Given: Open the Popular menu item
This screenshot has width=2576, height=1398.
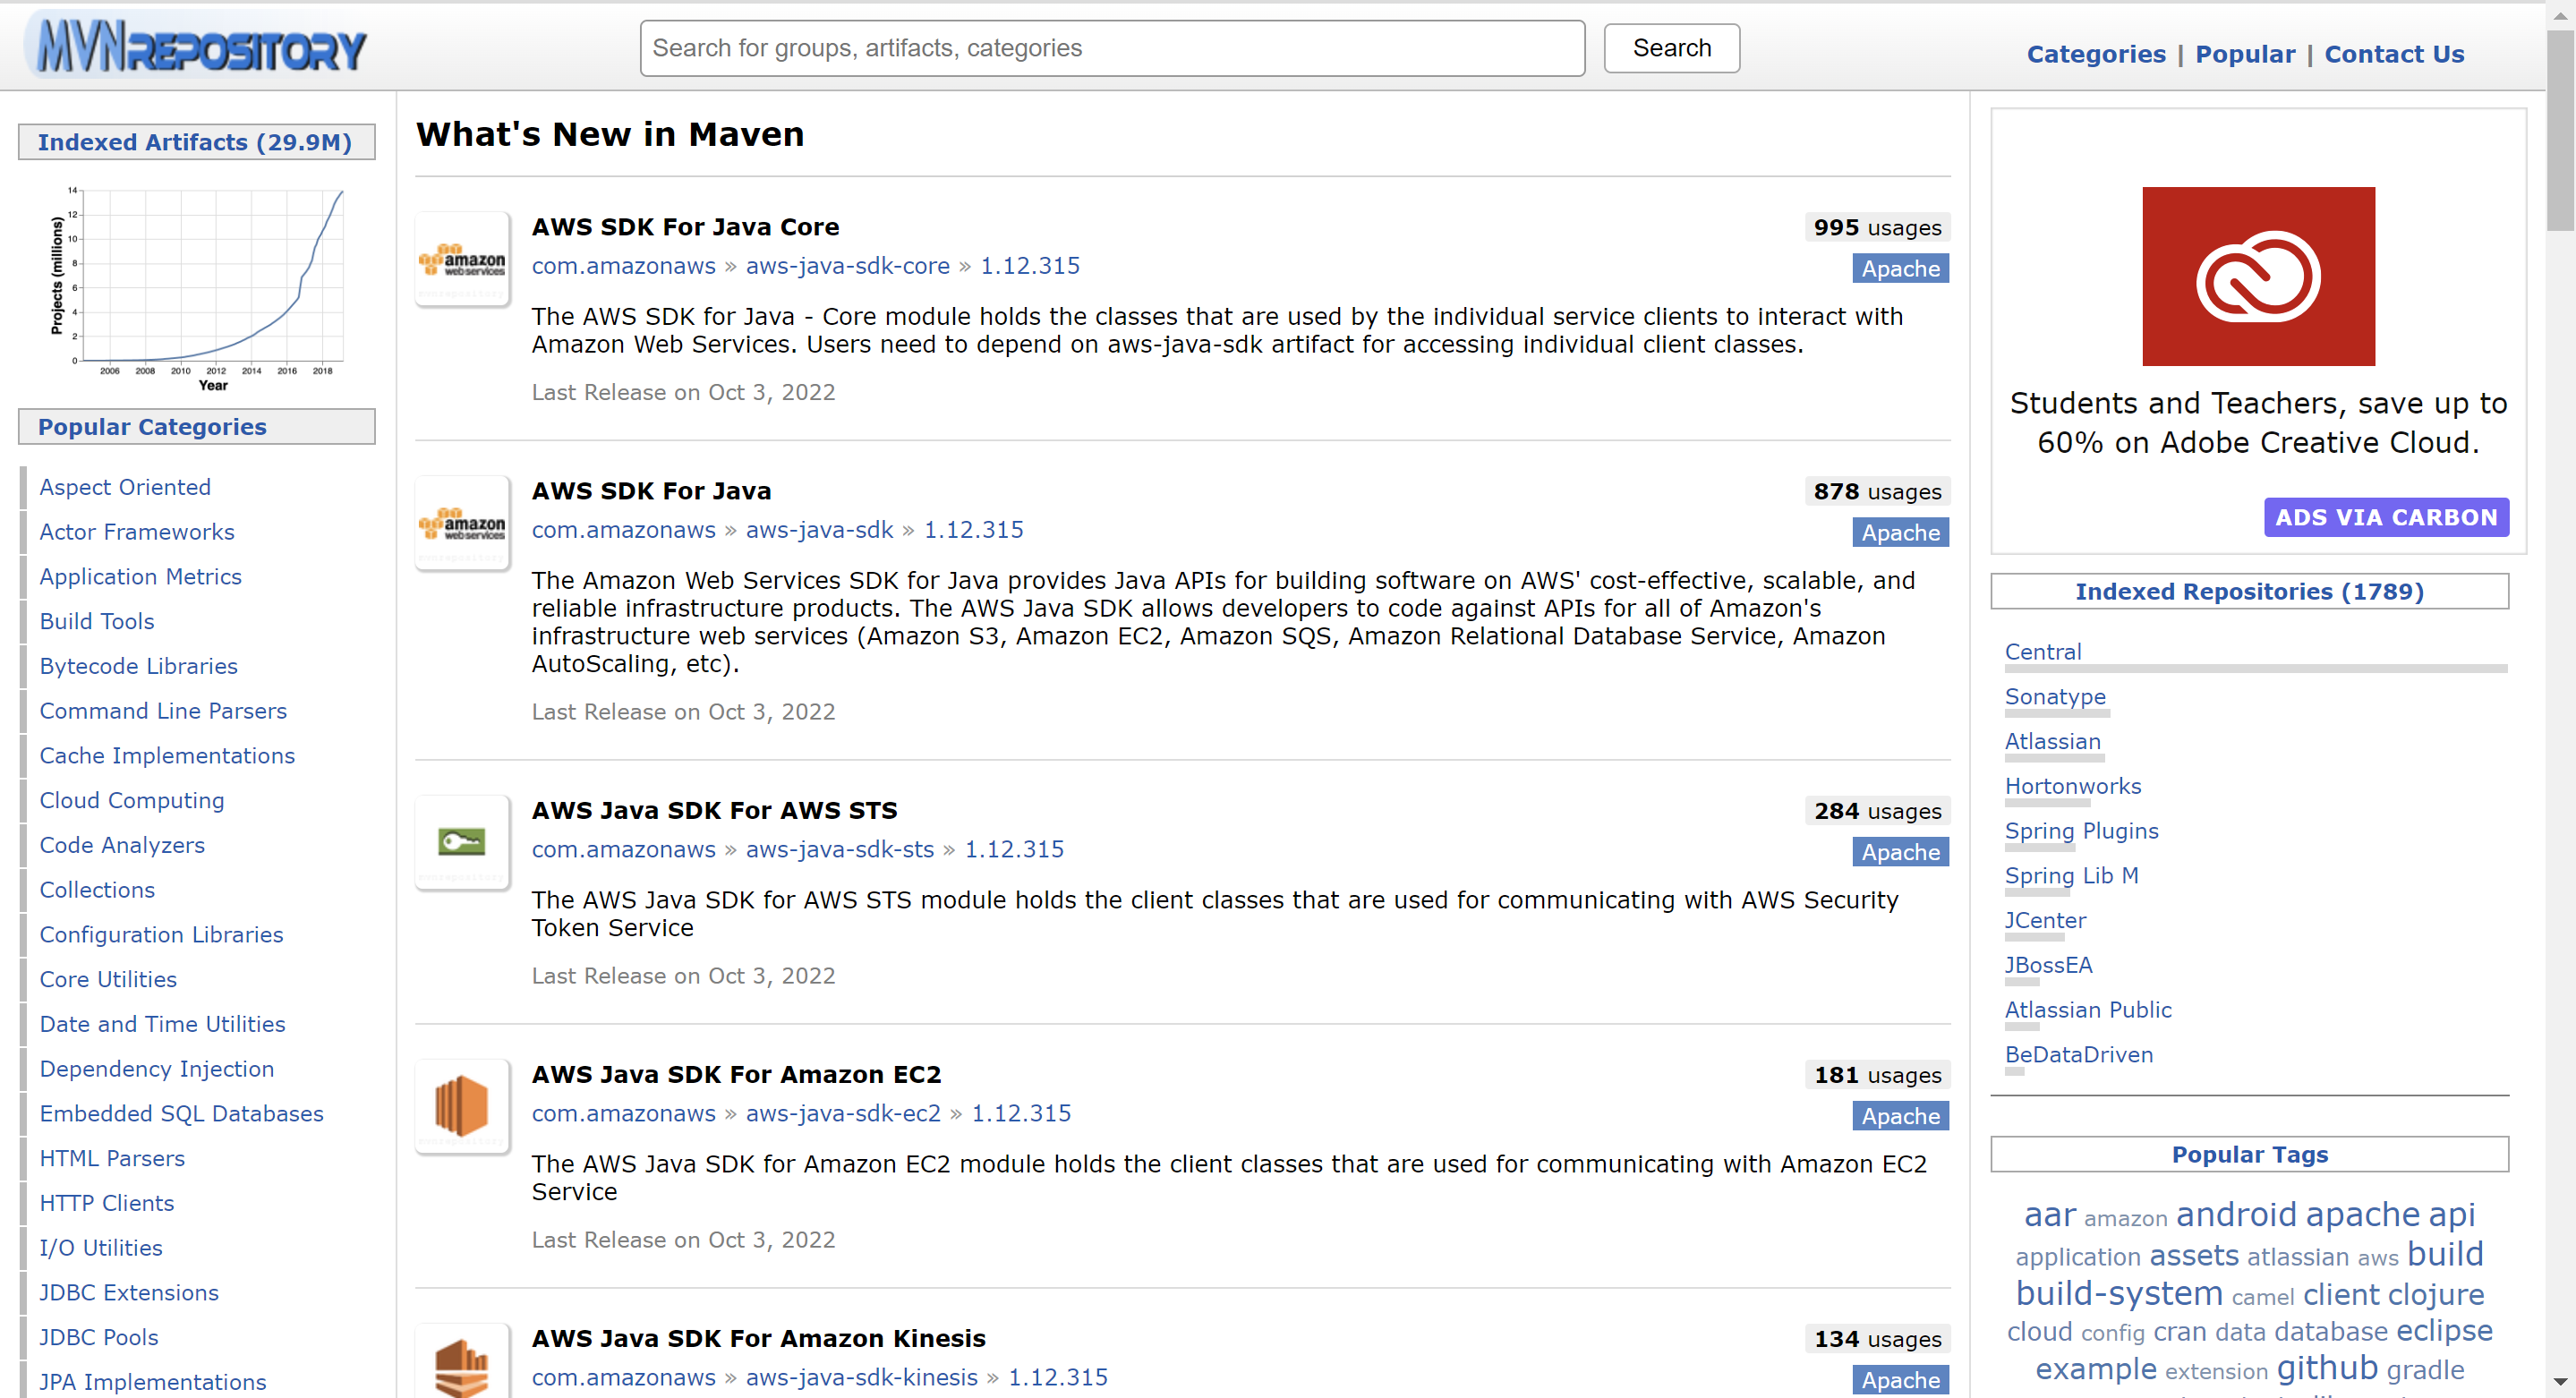Looking at the screenshot, I should (2244, 54).
